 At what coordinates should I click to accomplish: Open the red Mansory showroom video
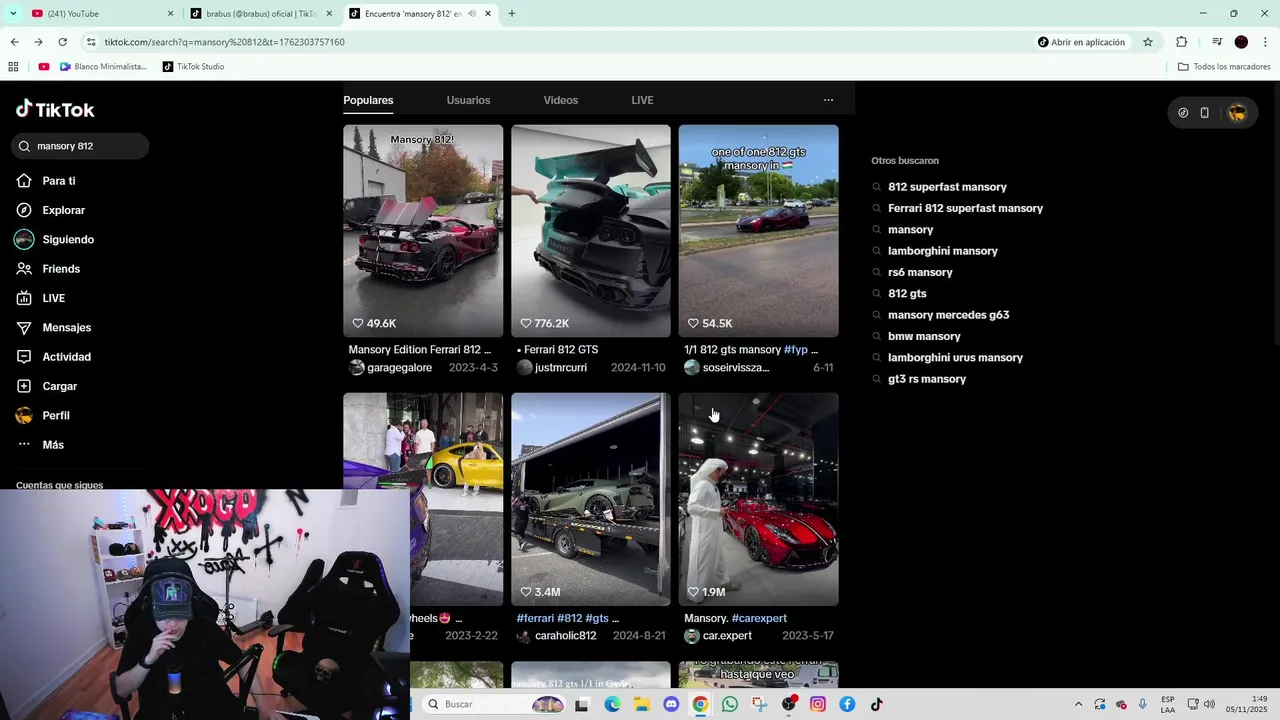[x=759, y=499]
